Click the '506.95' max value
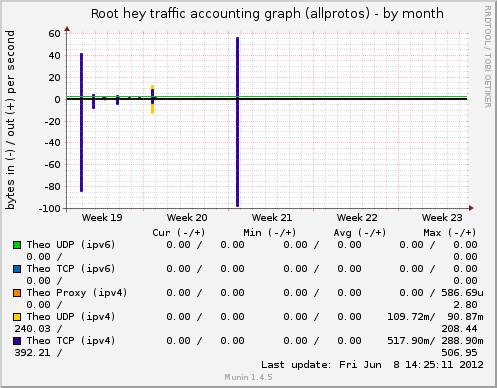The width and height of the screenshot is (497, 388). click(x=459, y=353)
